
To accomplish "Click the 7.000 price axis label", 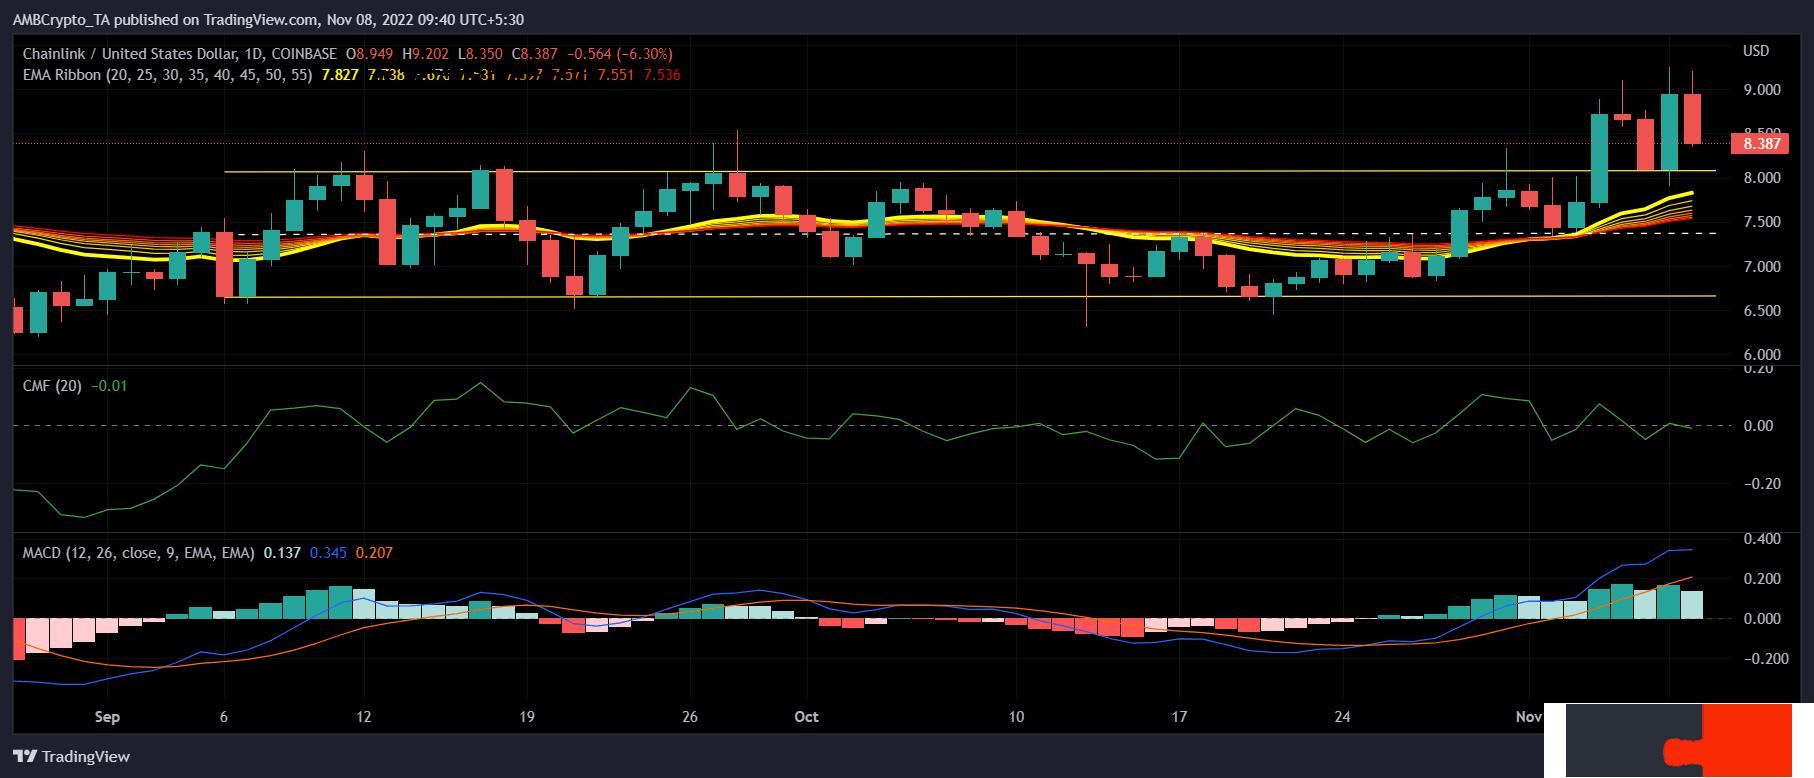I will 1761,267.
